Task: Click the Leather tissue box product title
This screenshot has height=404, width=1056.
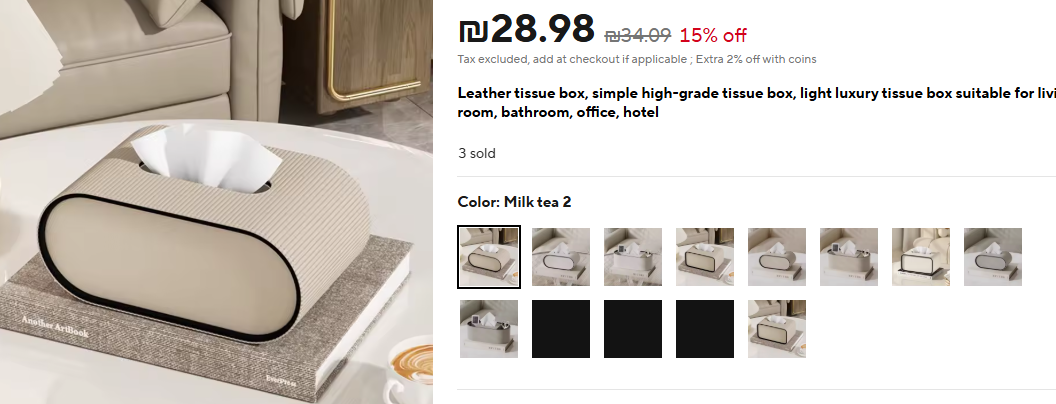Action: point(756,102)
